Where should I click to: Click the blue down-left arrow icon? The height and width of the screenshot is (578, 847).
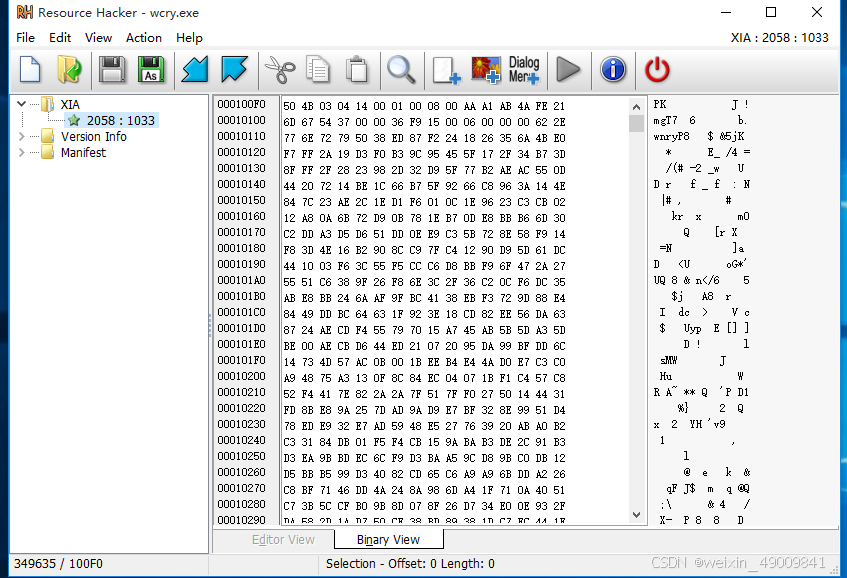(194, 70)
